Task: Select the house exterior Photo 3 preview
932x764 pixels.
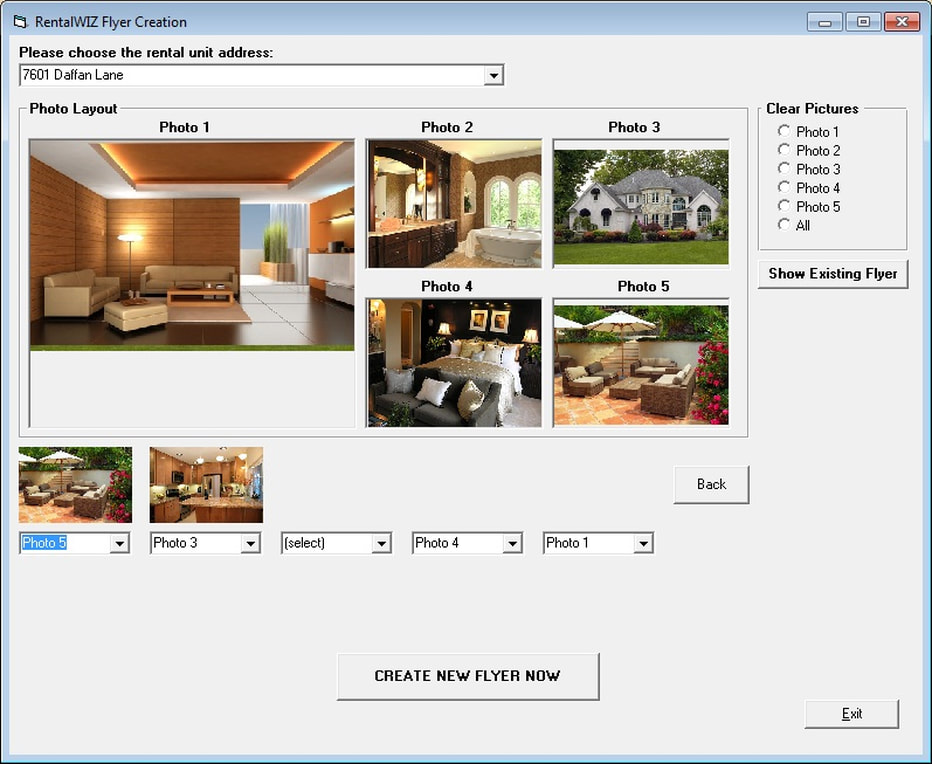Action: pos(639,204)
